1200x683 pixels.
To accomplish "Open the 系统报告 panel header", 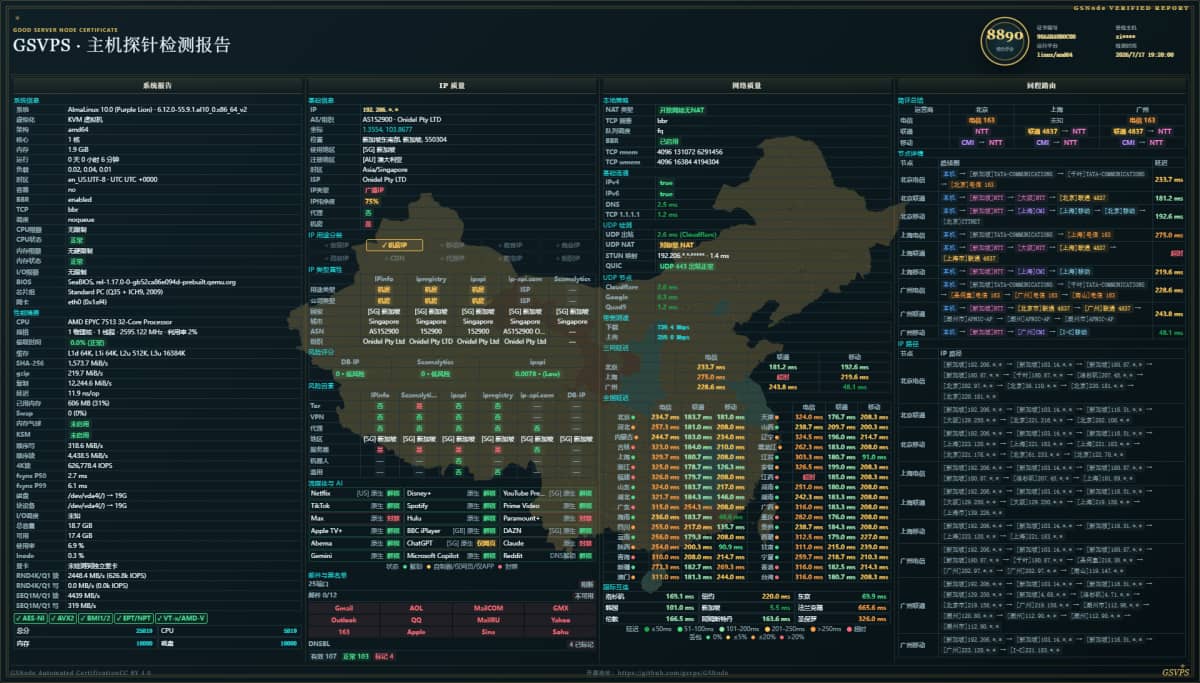I will tap(157, 86).
